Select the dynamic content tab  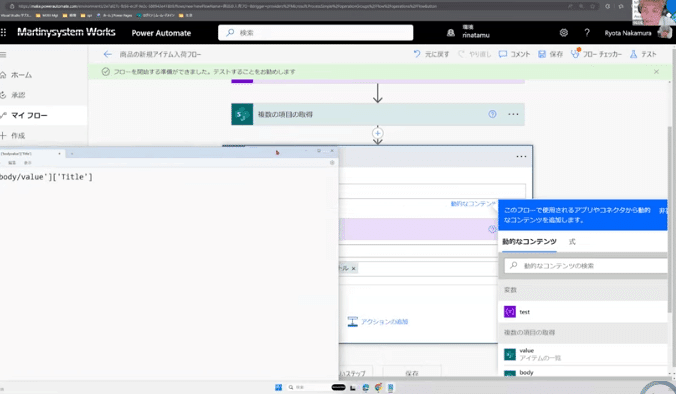[529, 242]
